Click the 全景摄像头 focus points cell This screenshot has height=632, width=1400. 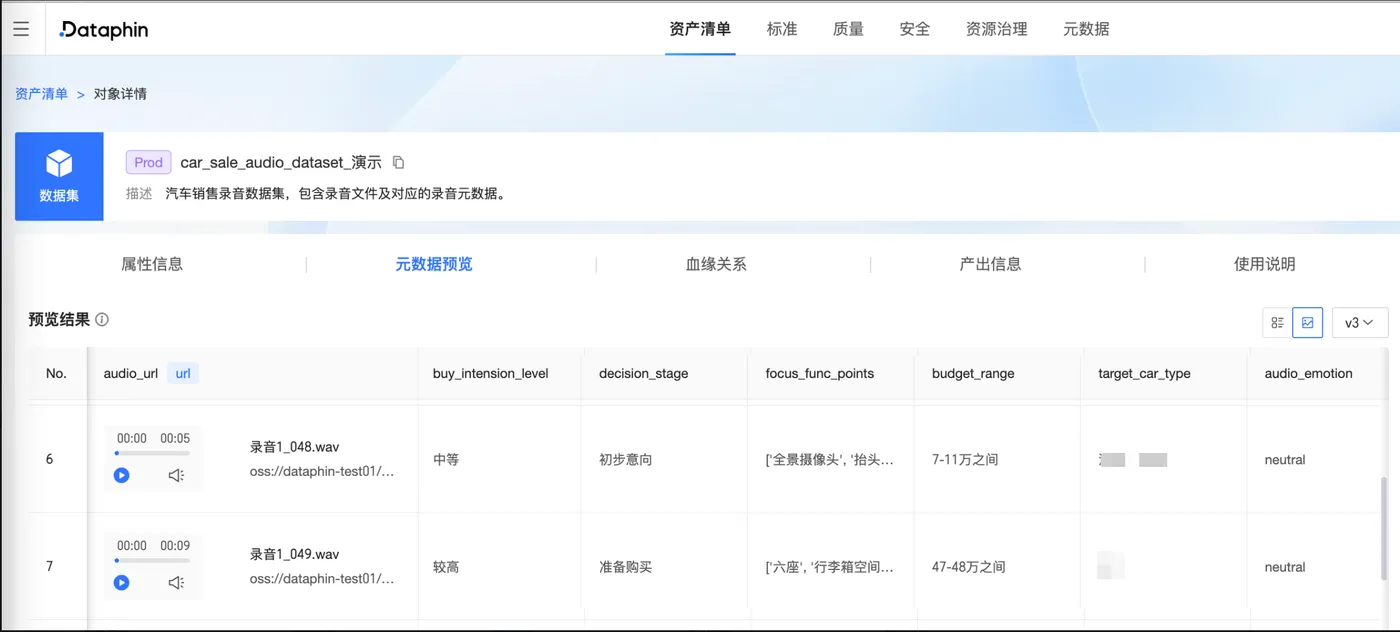coord(830,460)
